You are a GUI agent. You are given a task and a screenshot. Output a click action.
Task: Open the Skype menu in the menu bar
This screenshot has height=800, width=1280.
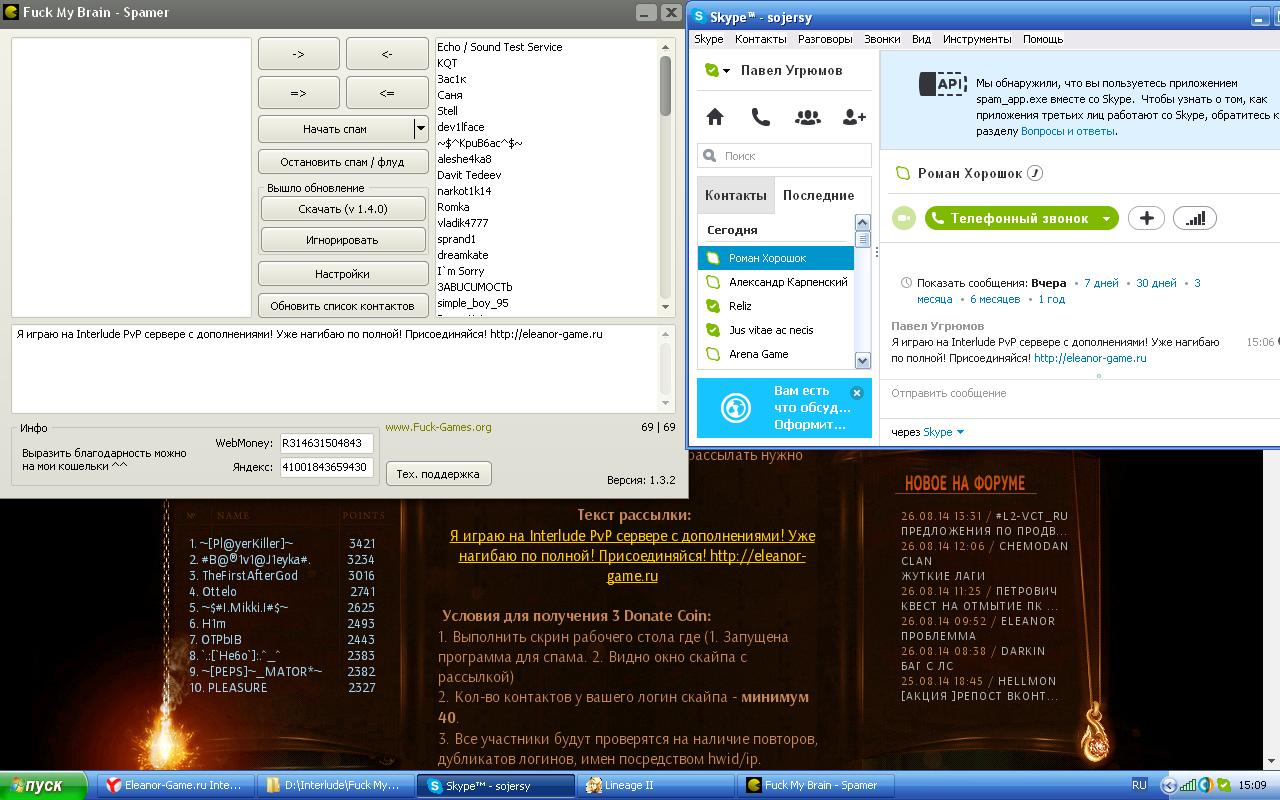709,39
